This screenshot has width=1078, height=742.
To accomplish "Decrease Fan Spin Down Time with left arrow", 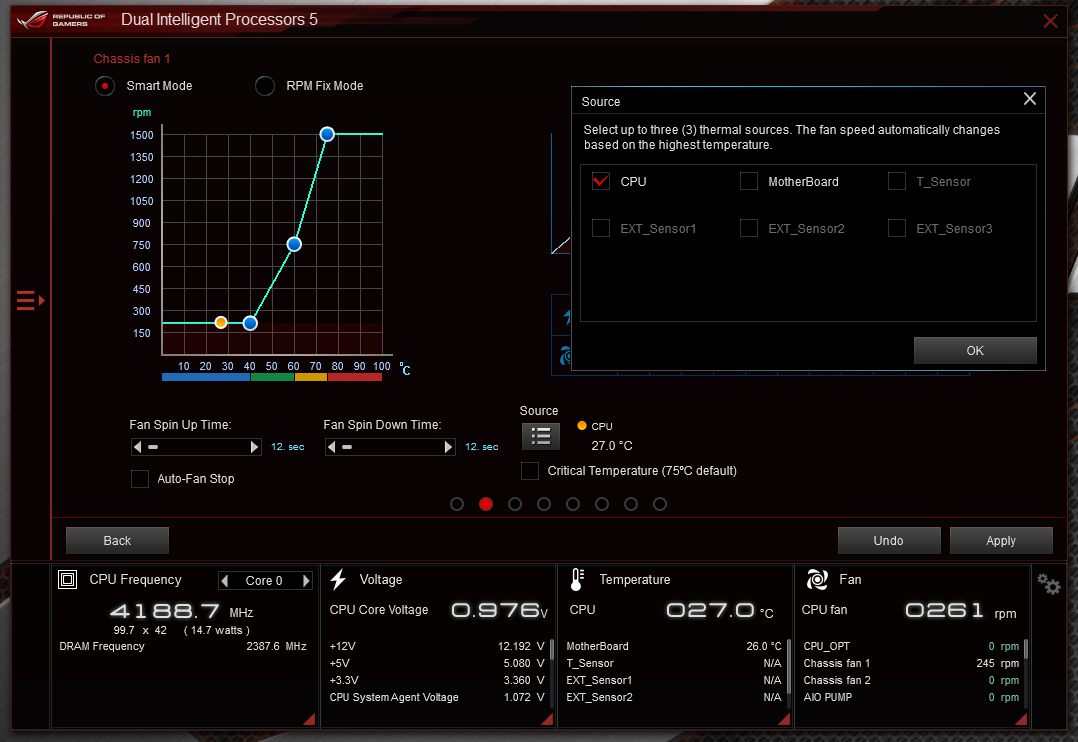I will [331, 447].
